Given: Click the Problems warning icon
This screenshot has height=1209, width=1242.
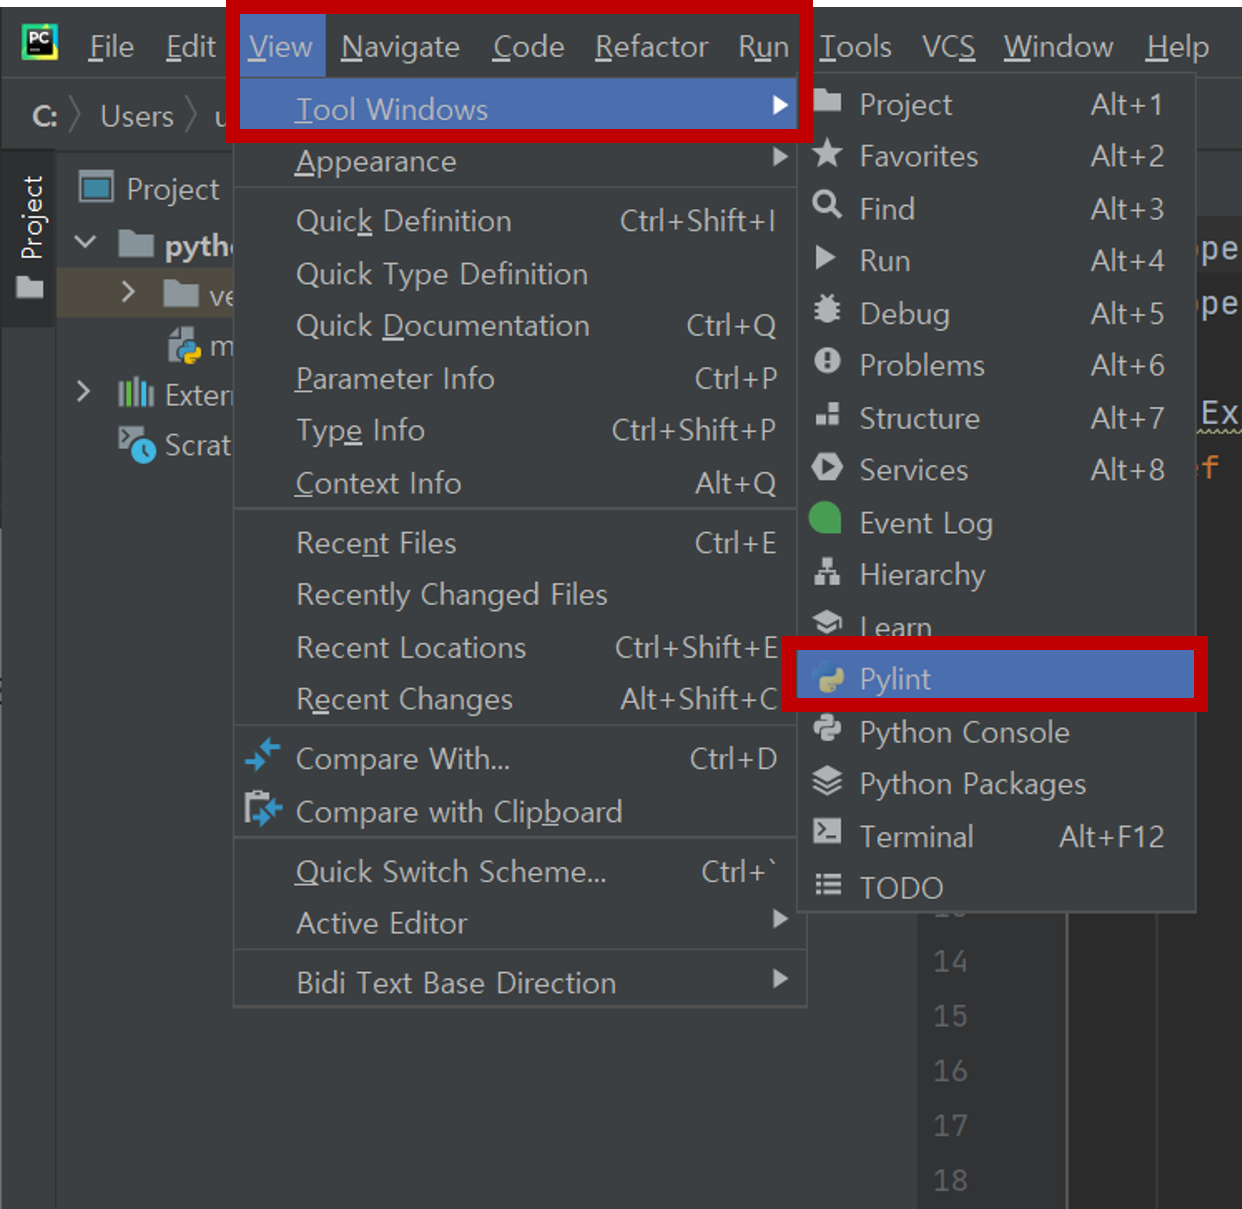Looking at the screenshot, I should point(827,361).
